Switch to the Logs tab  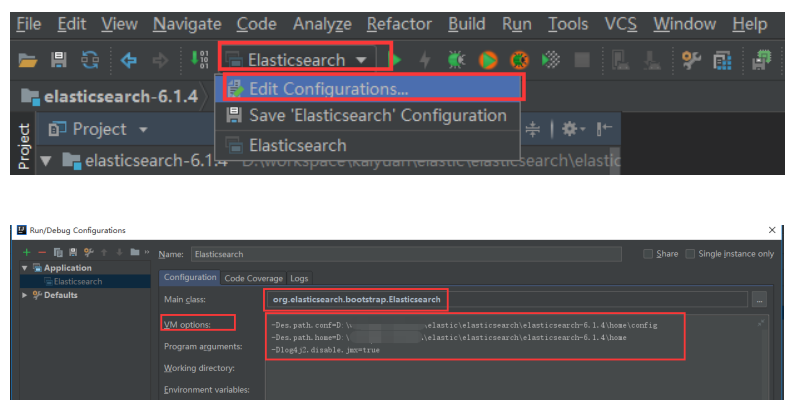299,278
